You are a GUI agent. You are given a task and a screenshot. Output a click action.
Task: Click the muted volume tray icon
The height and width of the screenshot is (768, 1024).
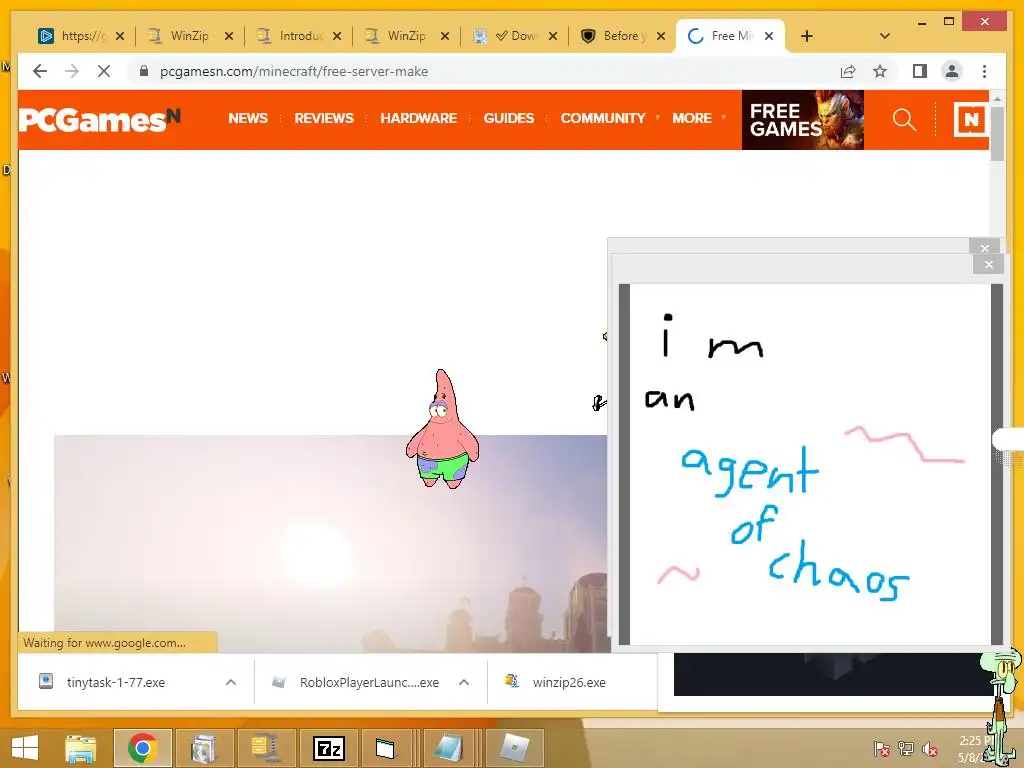click(929, 749)
